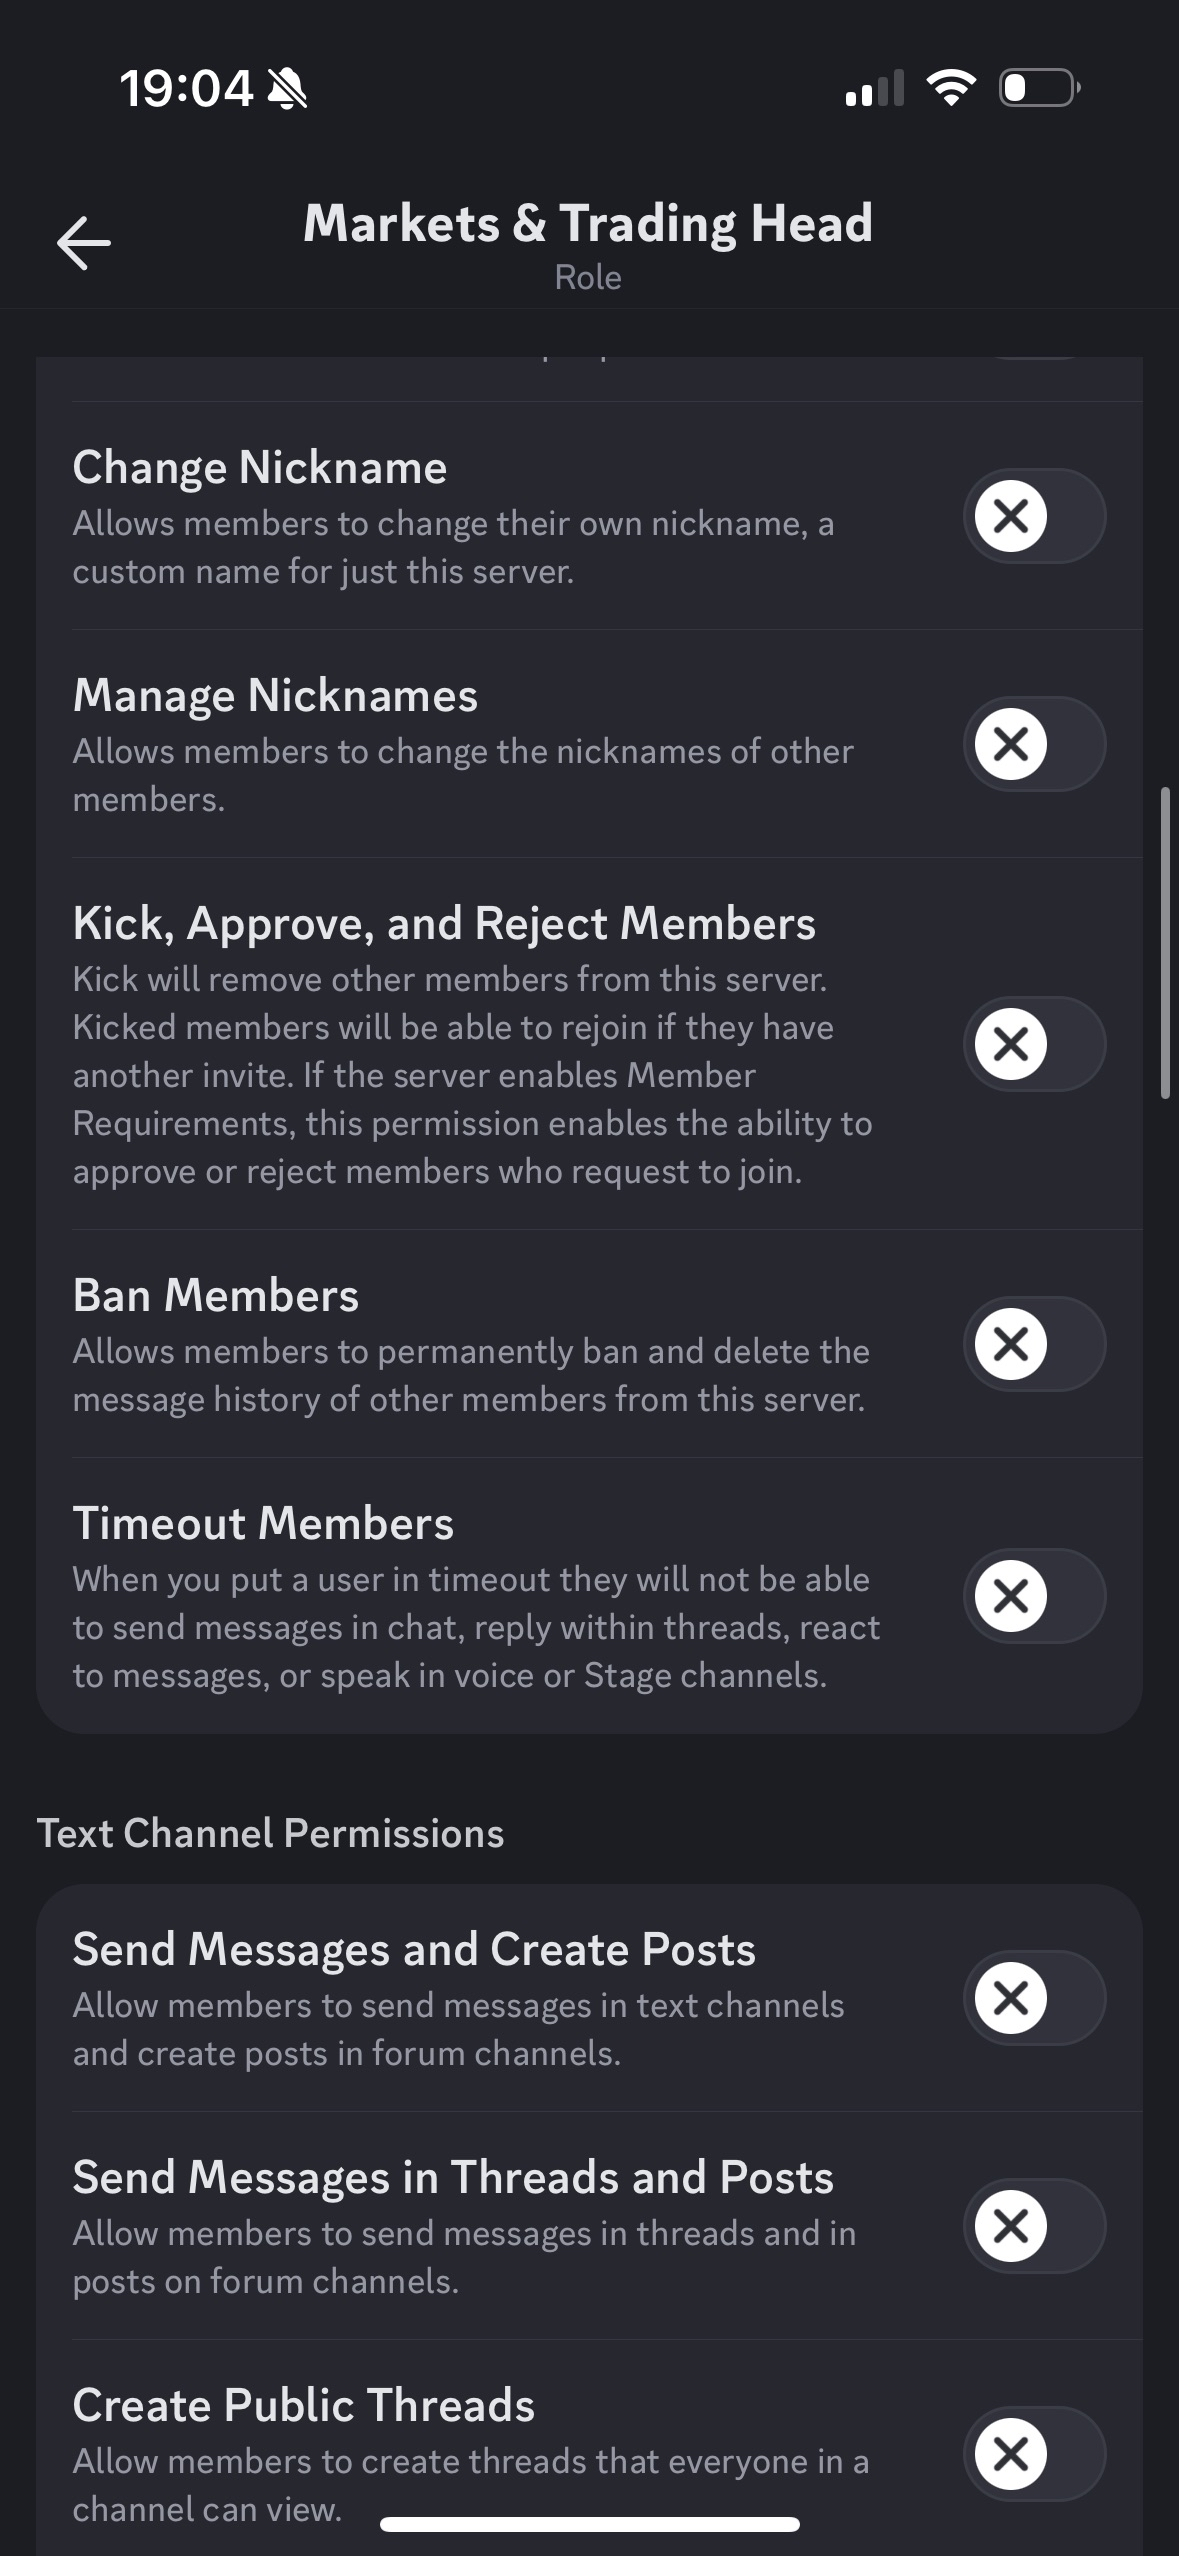Turn on Manage Nicknames permission

tap(1034, 744)
